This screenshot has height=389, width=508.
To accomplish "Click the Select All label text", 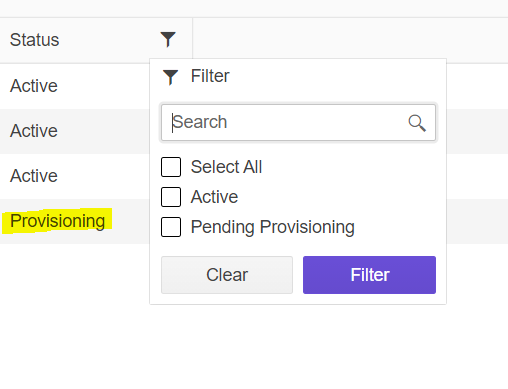I will (226, 167).
